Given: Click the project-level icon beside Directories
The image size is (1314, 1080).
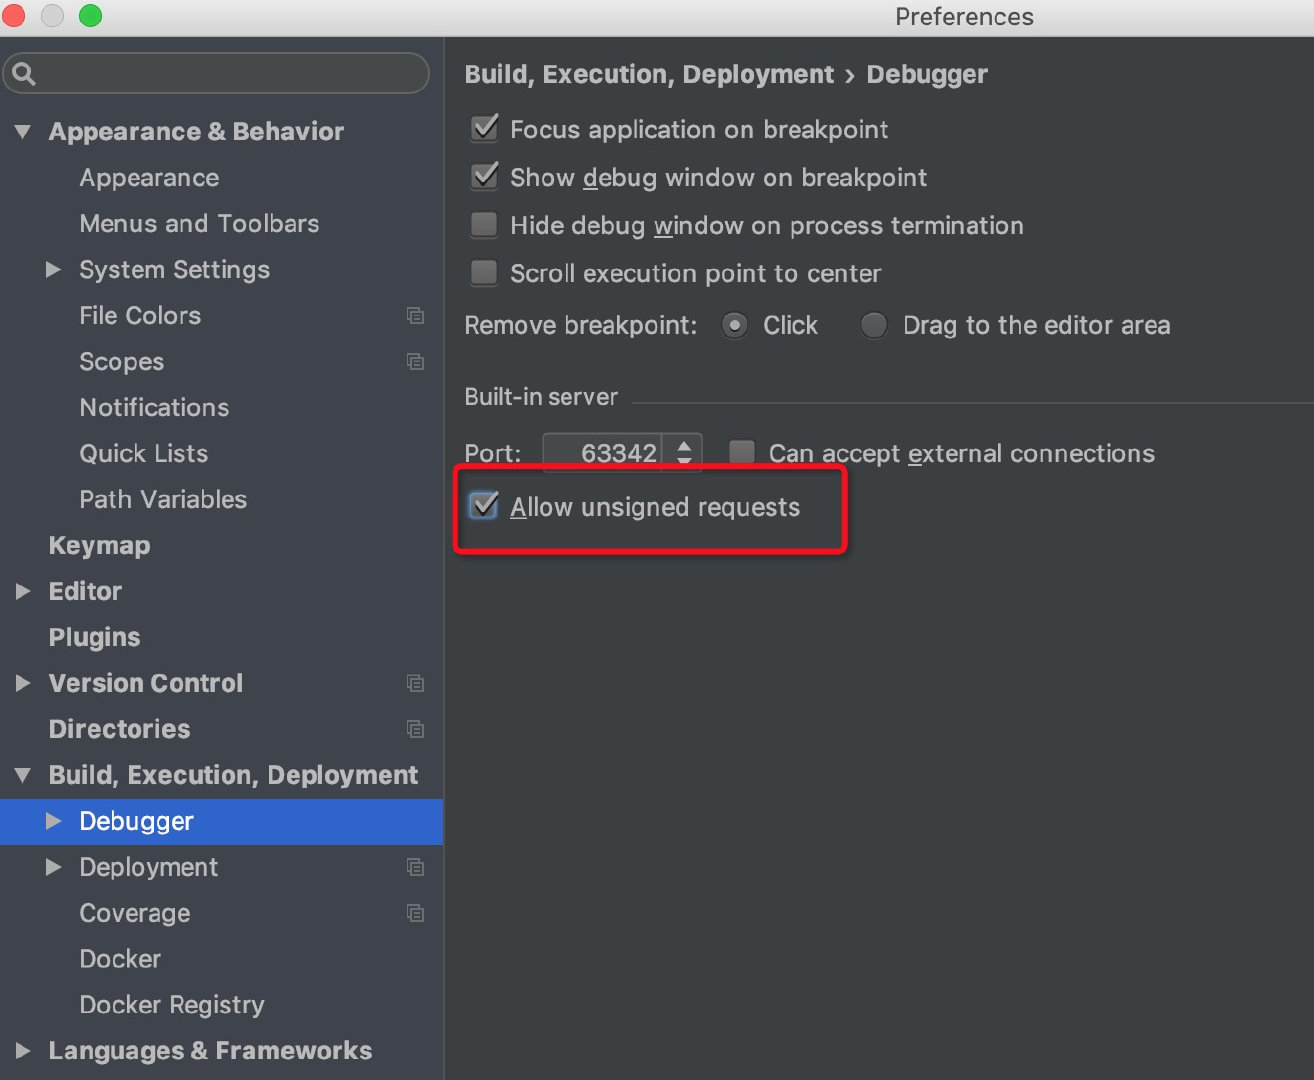Looking at the screenshot, I should (415, 730).
